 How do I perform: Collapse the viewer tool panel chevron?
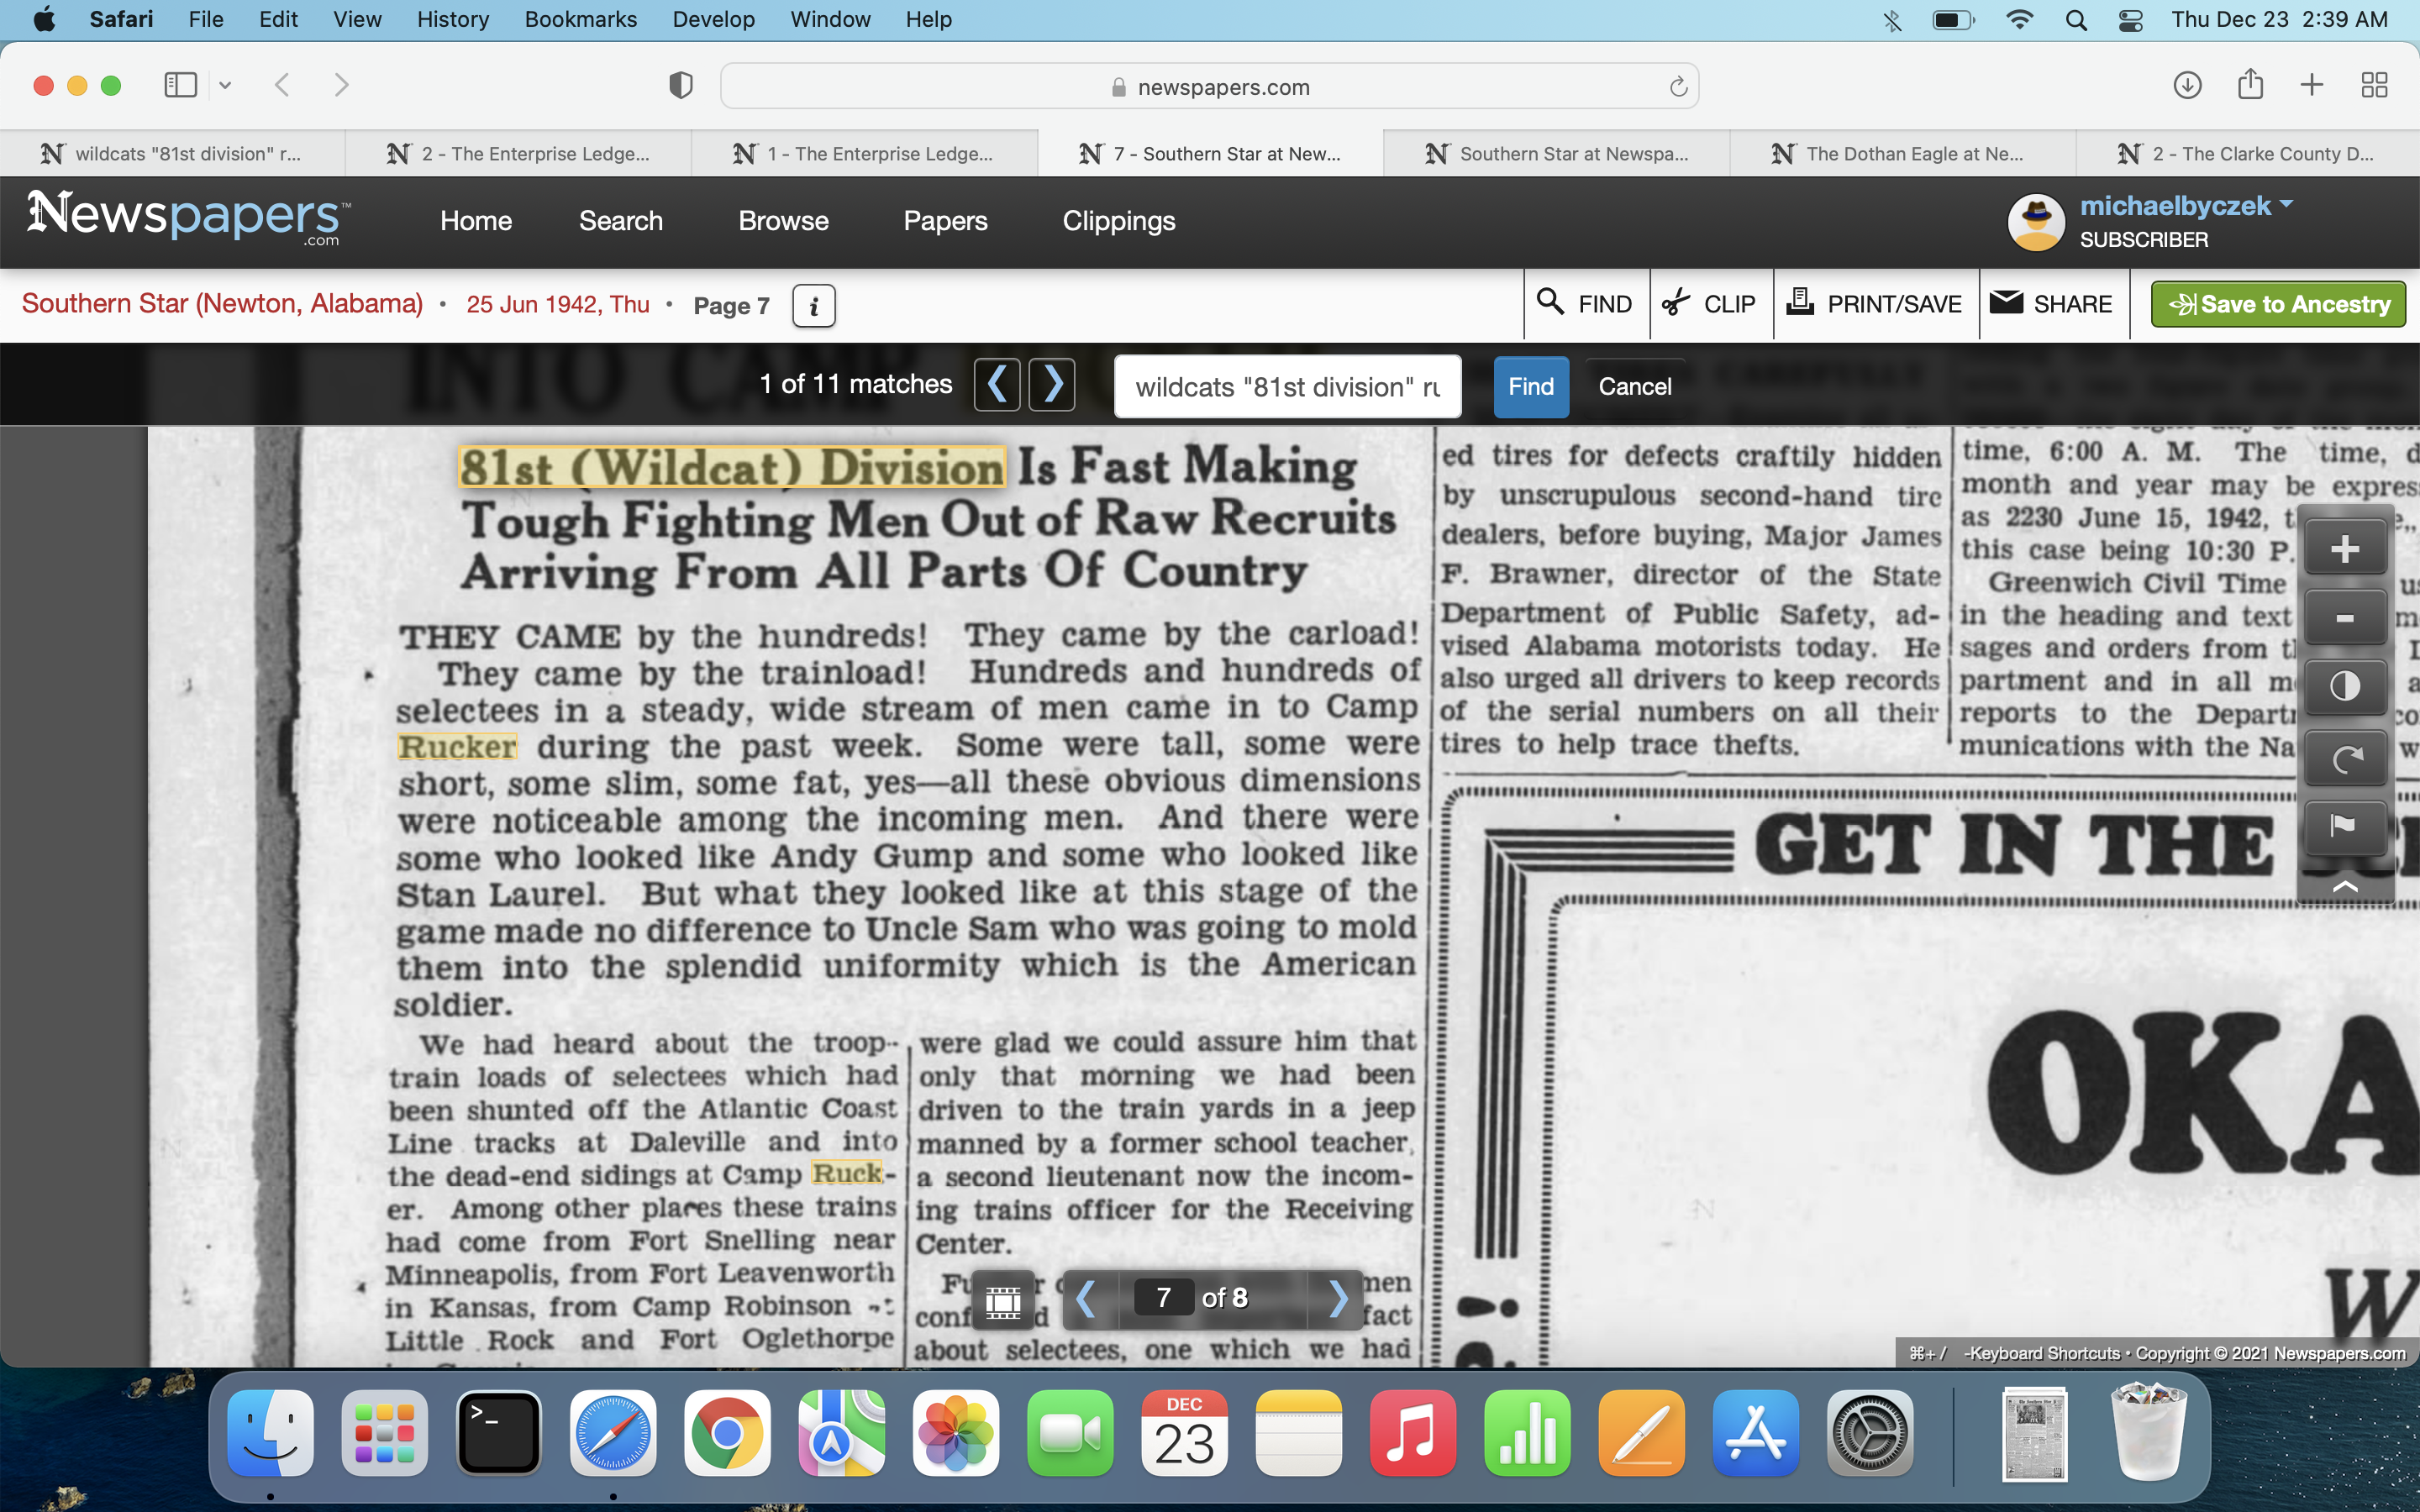[2344, 886]
